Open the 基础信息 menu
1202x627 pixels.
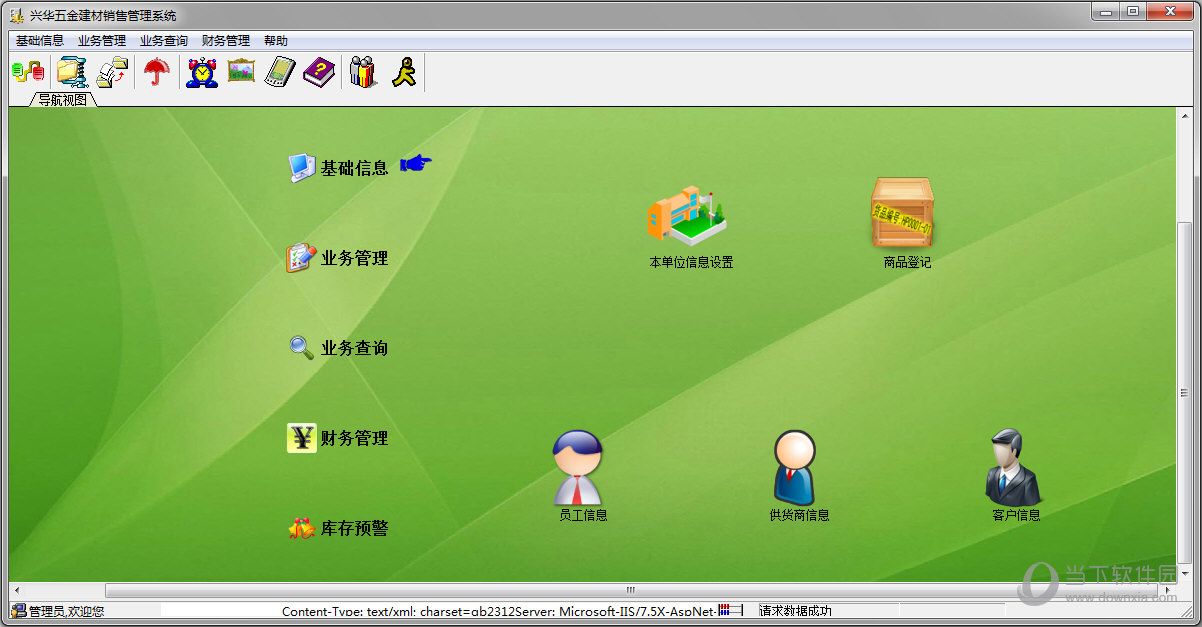(40, 41)
